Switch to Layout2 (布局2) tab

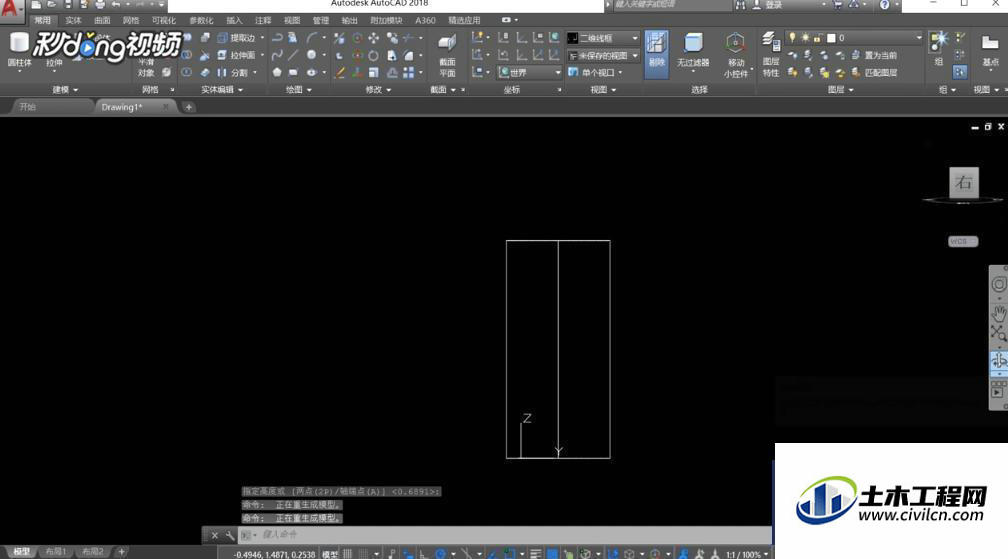click(93, 552)
